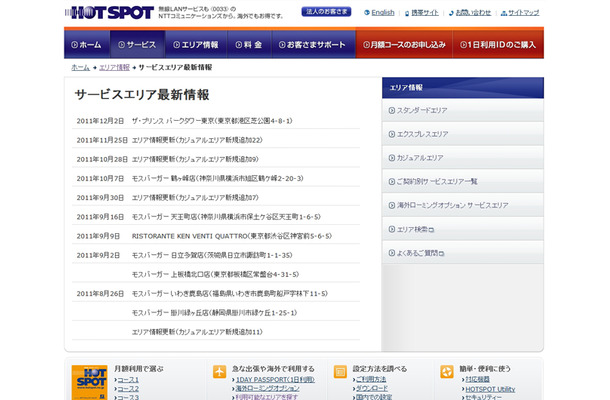This screenshot has width=610, height=400.
Task: Click モスバーガー 掛川緑ヶ丘店 entry
Action: 214,312
